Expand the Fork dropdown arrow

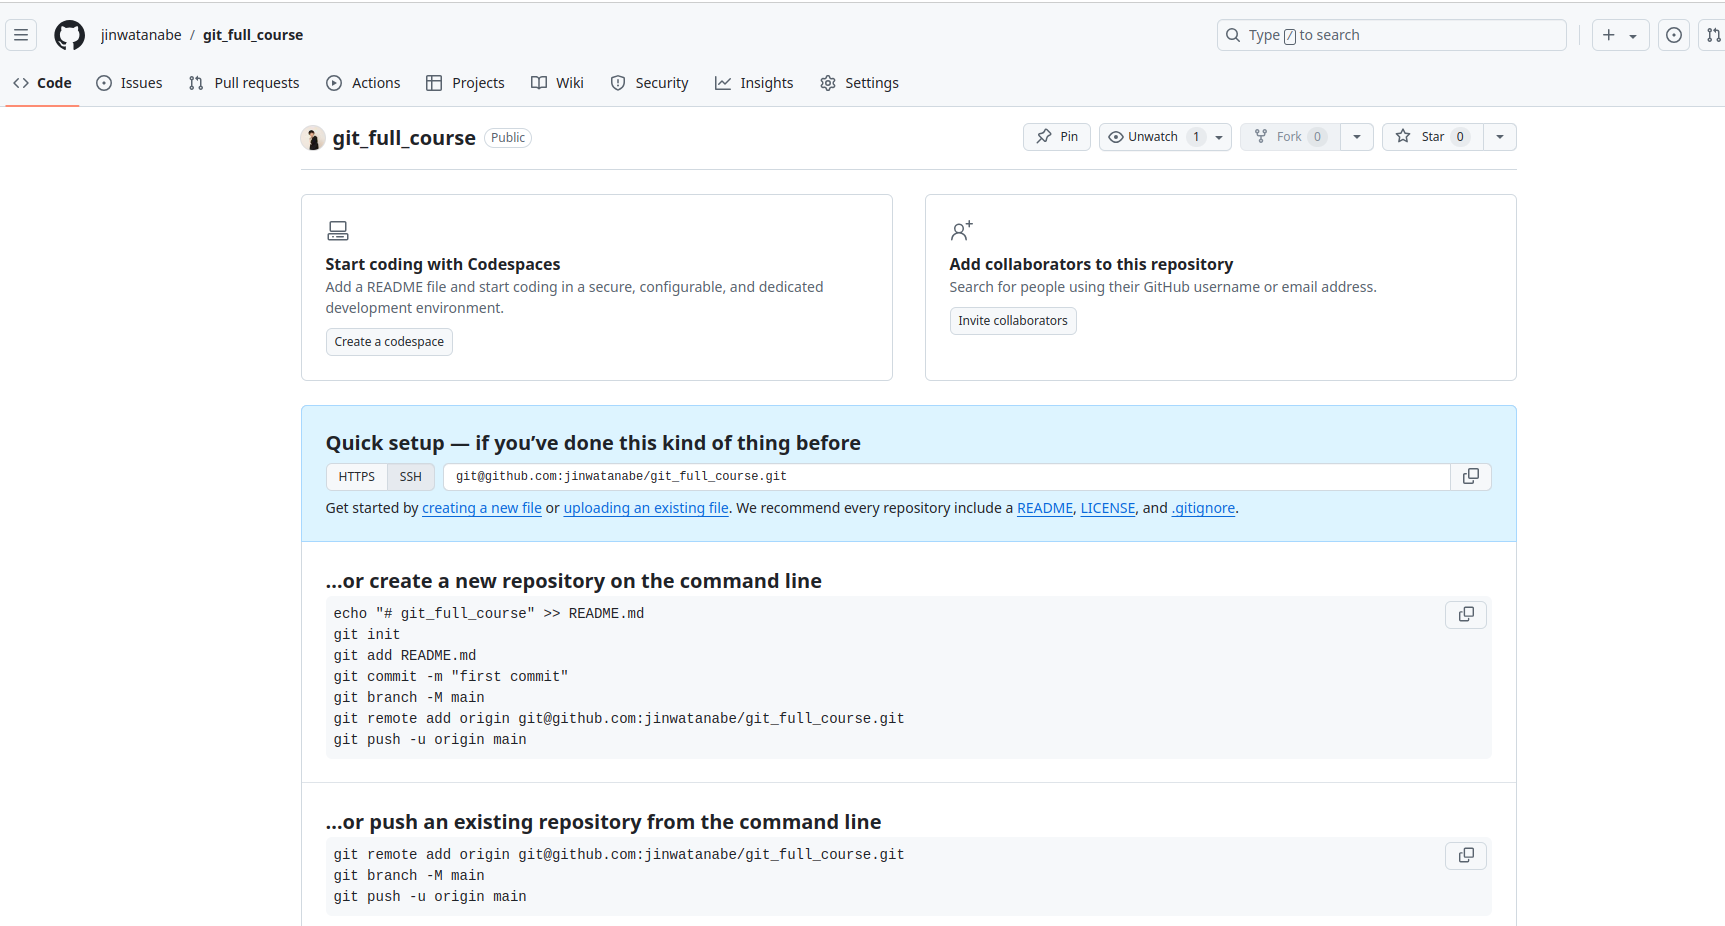[x=1357, y=137]
